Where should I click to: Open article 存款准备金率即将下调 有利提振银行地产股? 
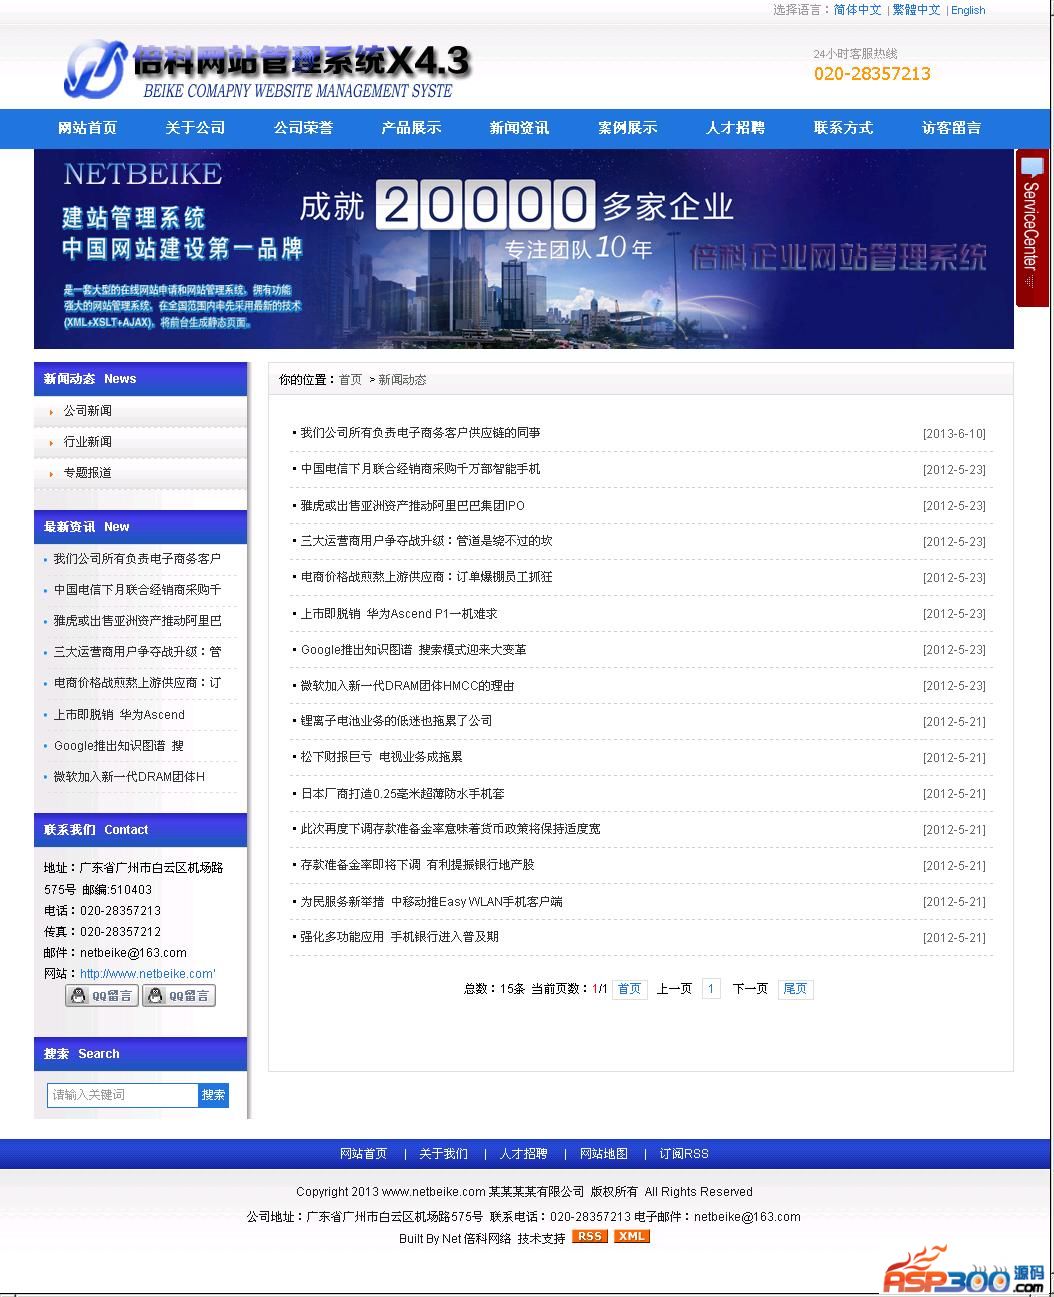417,865
